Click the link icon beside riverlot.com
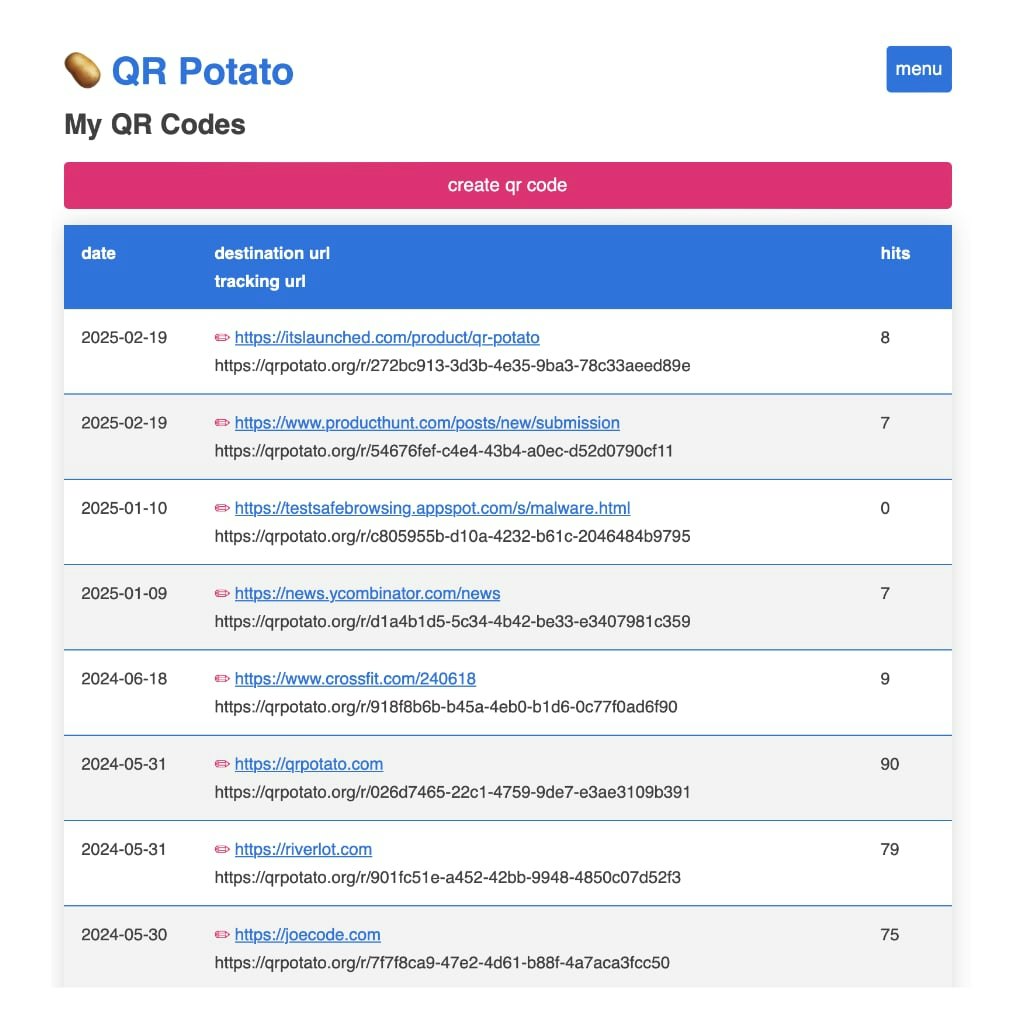The image size is (1024, 1024). 221,849
